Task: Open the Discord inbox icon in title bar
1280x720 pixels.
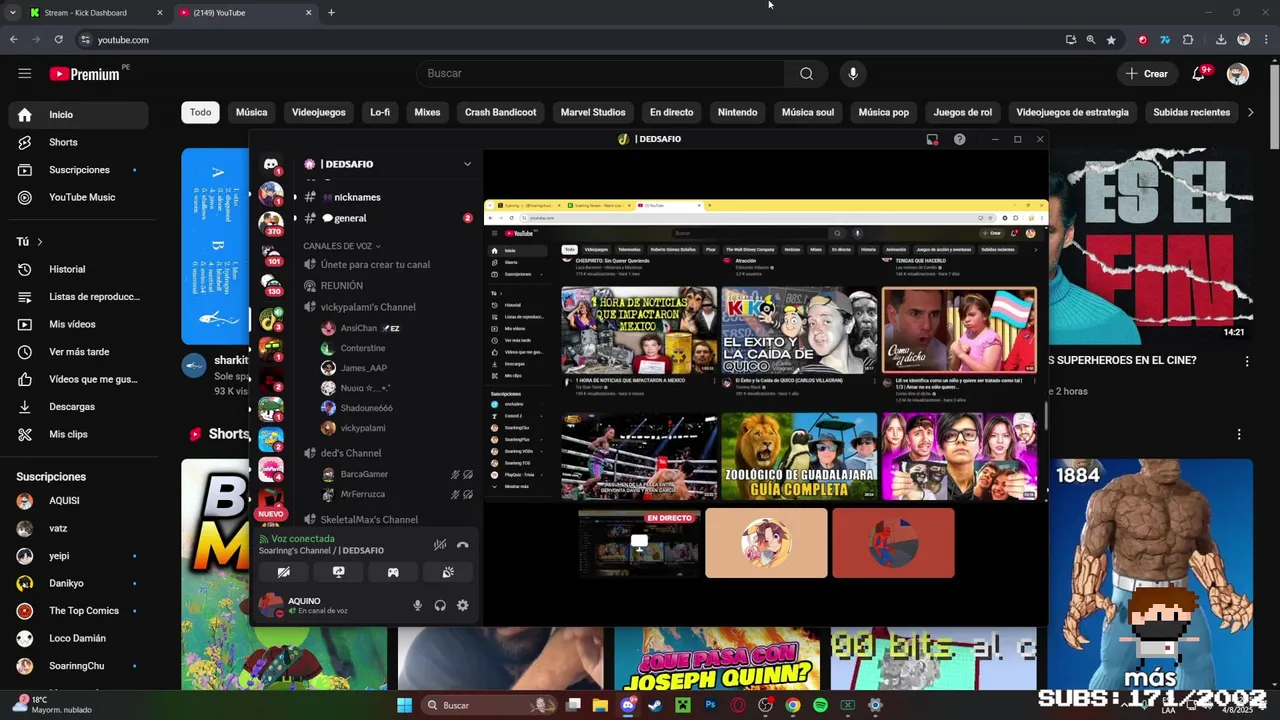Action: coord(932,139)
